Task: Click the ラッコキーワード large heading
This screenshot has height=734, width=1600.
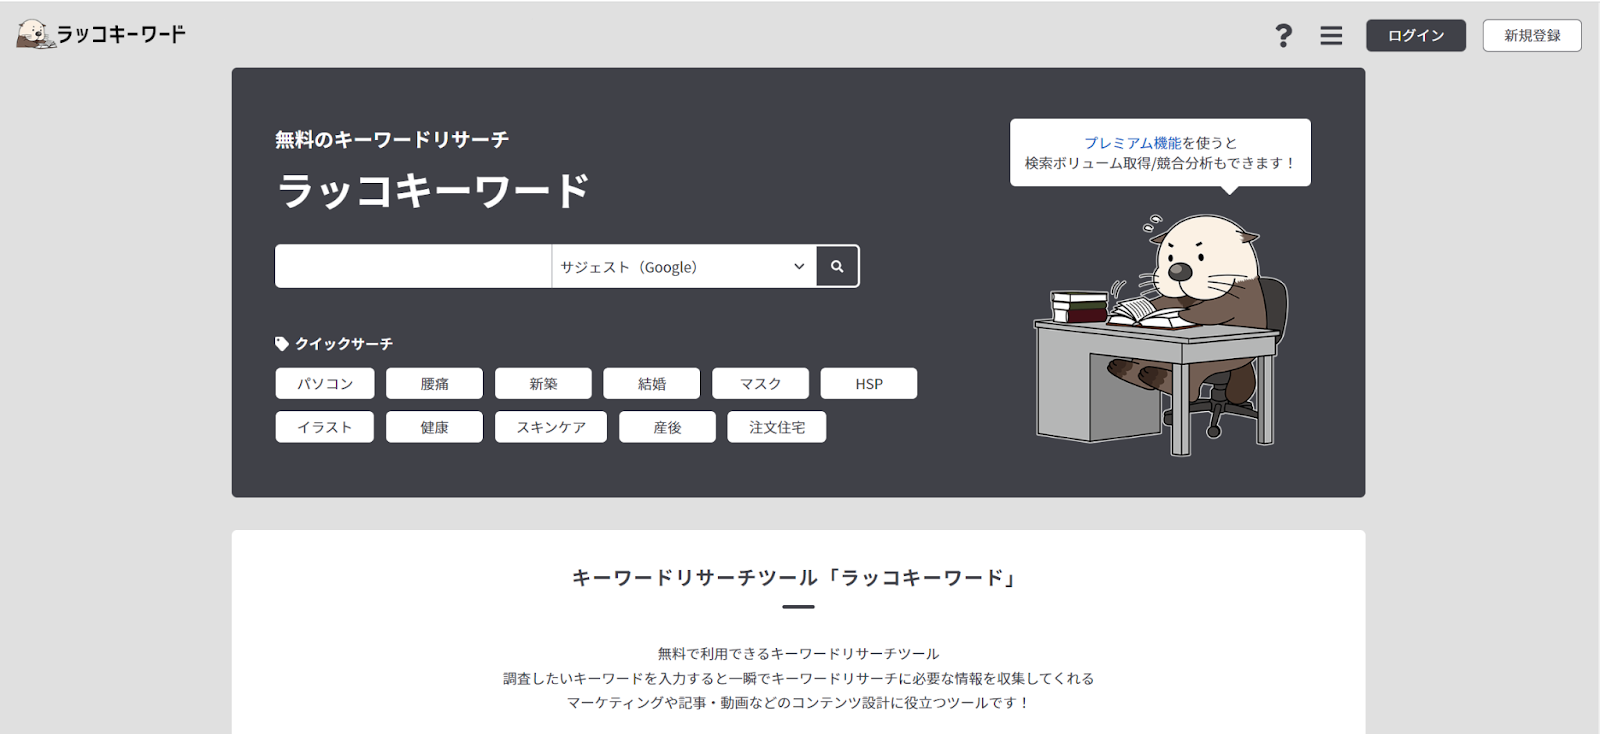Action: [x=433, y=190]
